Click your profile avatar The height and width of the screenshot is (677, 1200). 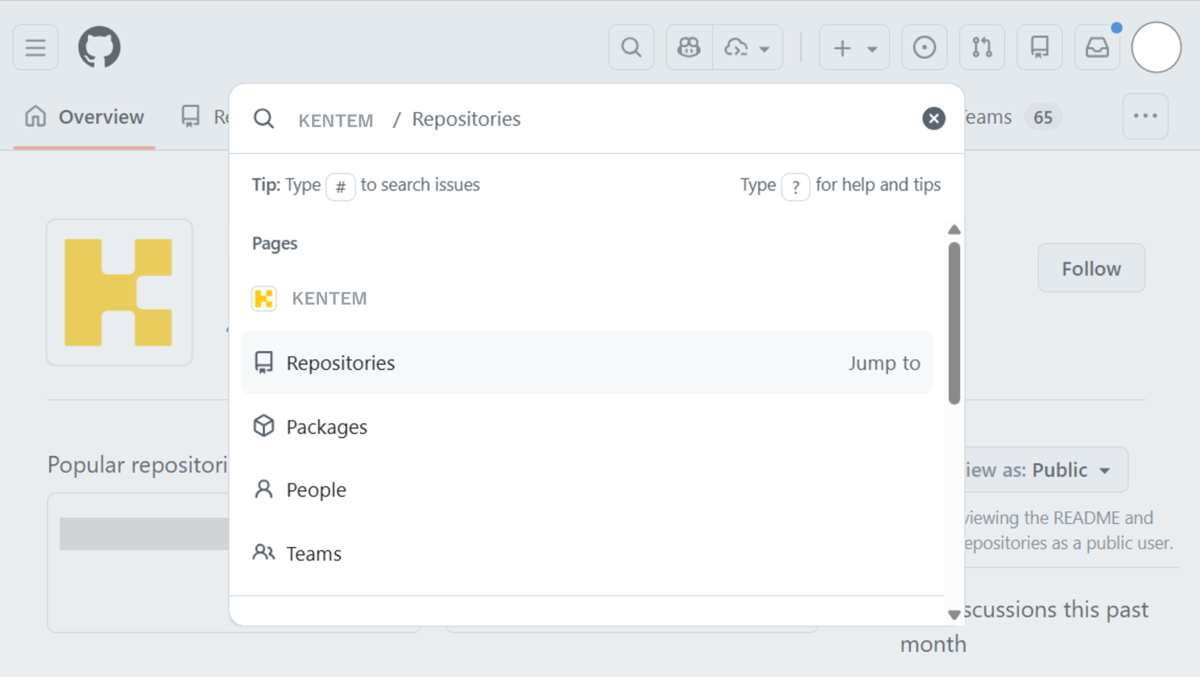(1156, 46)
